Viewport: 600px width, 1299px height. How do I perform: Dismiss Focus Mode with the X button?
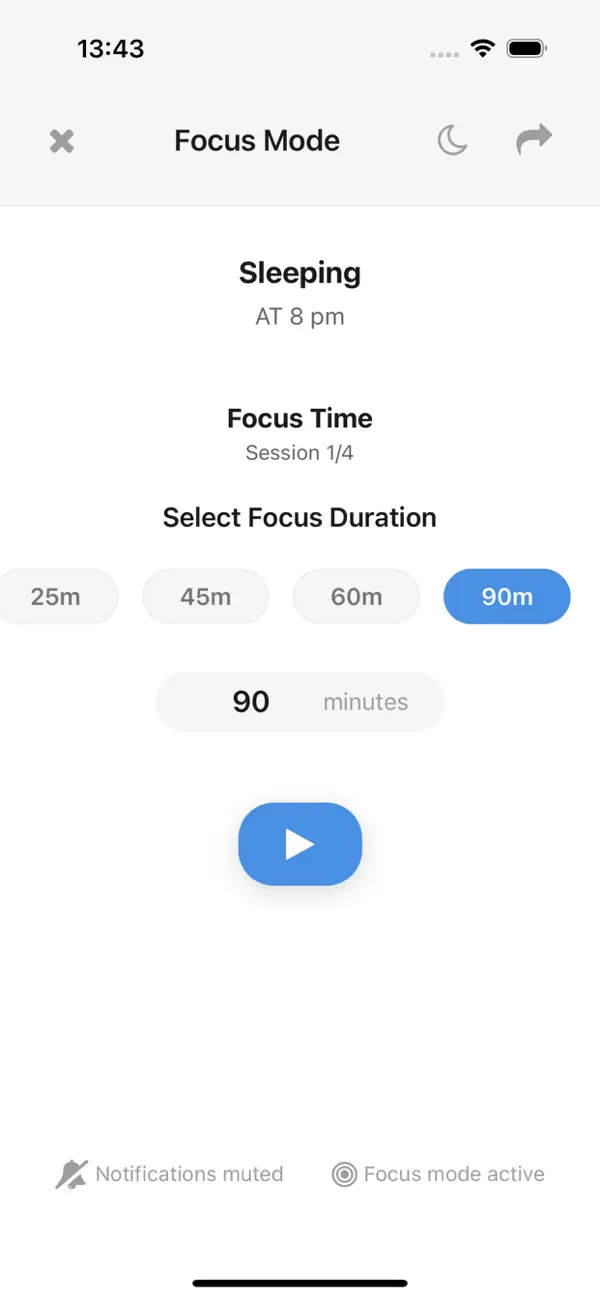click(x=61, y=140)
